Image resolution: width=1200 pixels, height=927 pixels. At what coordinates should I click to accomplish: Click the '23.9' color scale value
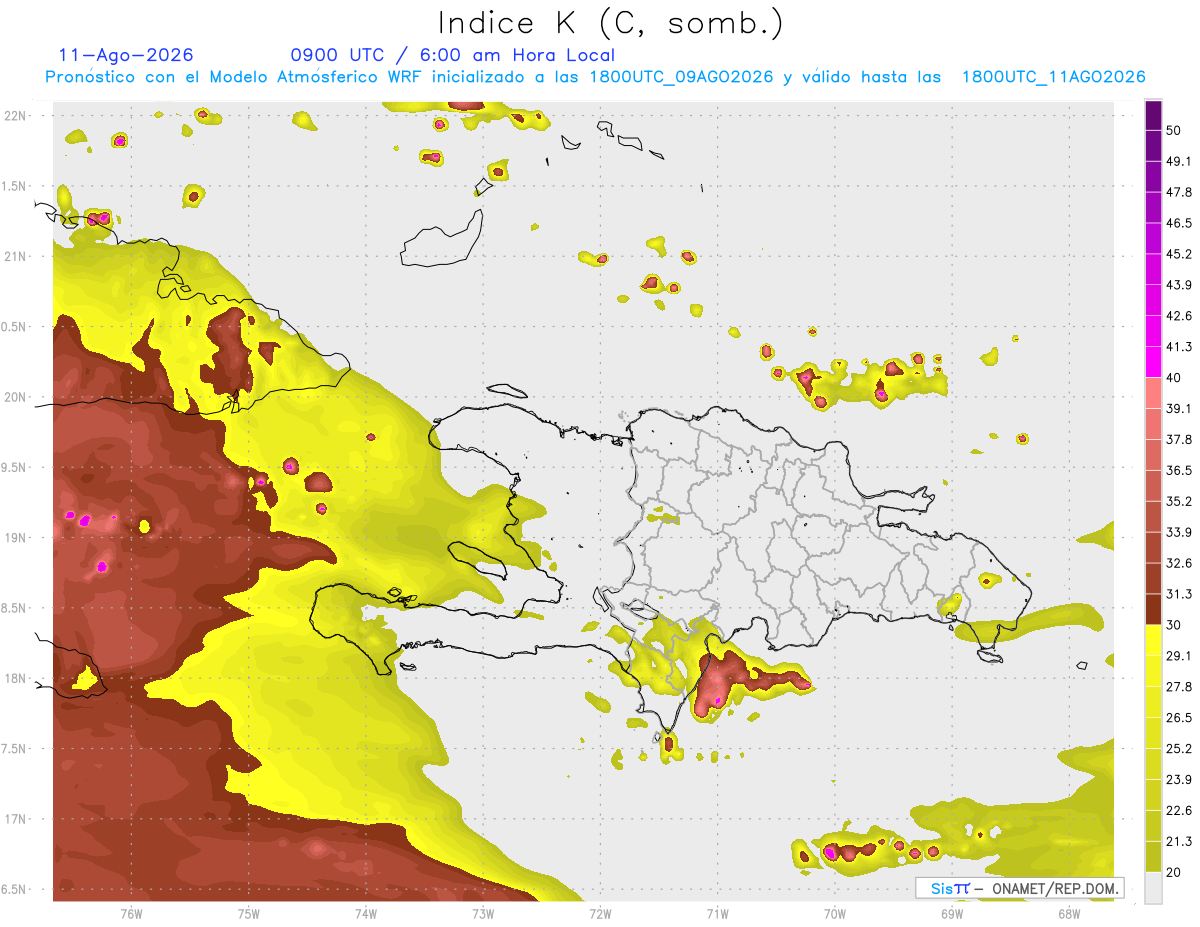point(1179,779)
